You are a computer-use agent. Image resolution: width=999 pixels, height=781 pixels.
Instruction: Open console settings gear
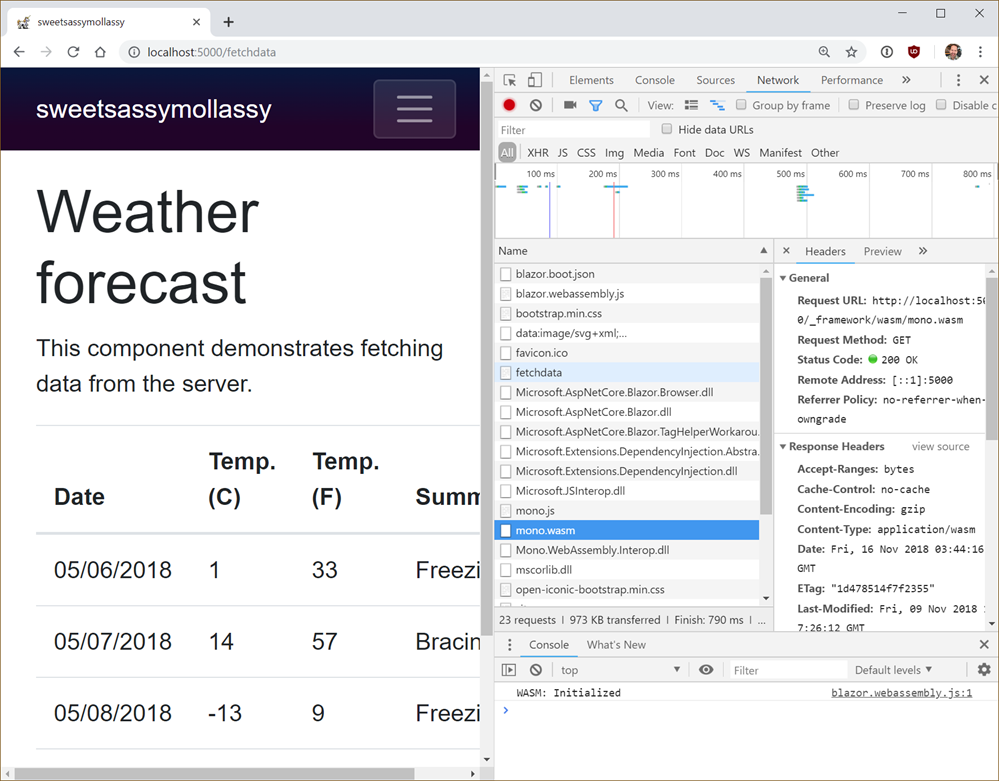(984, 670)
